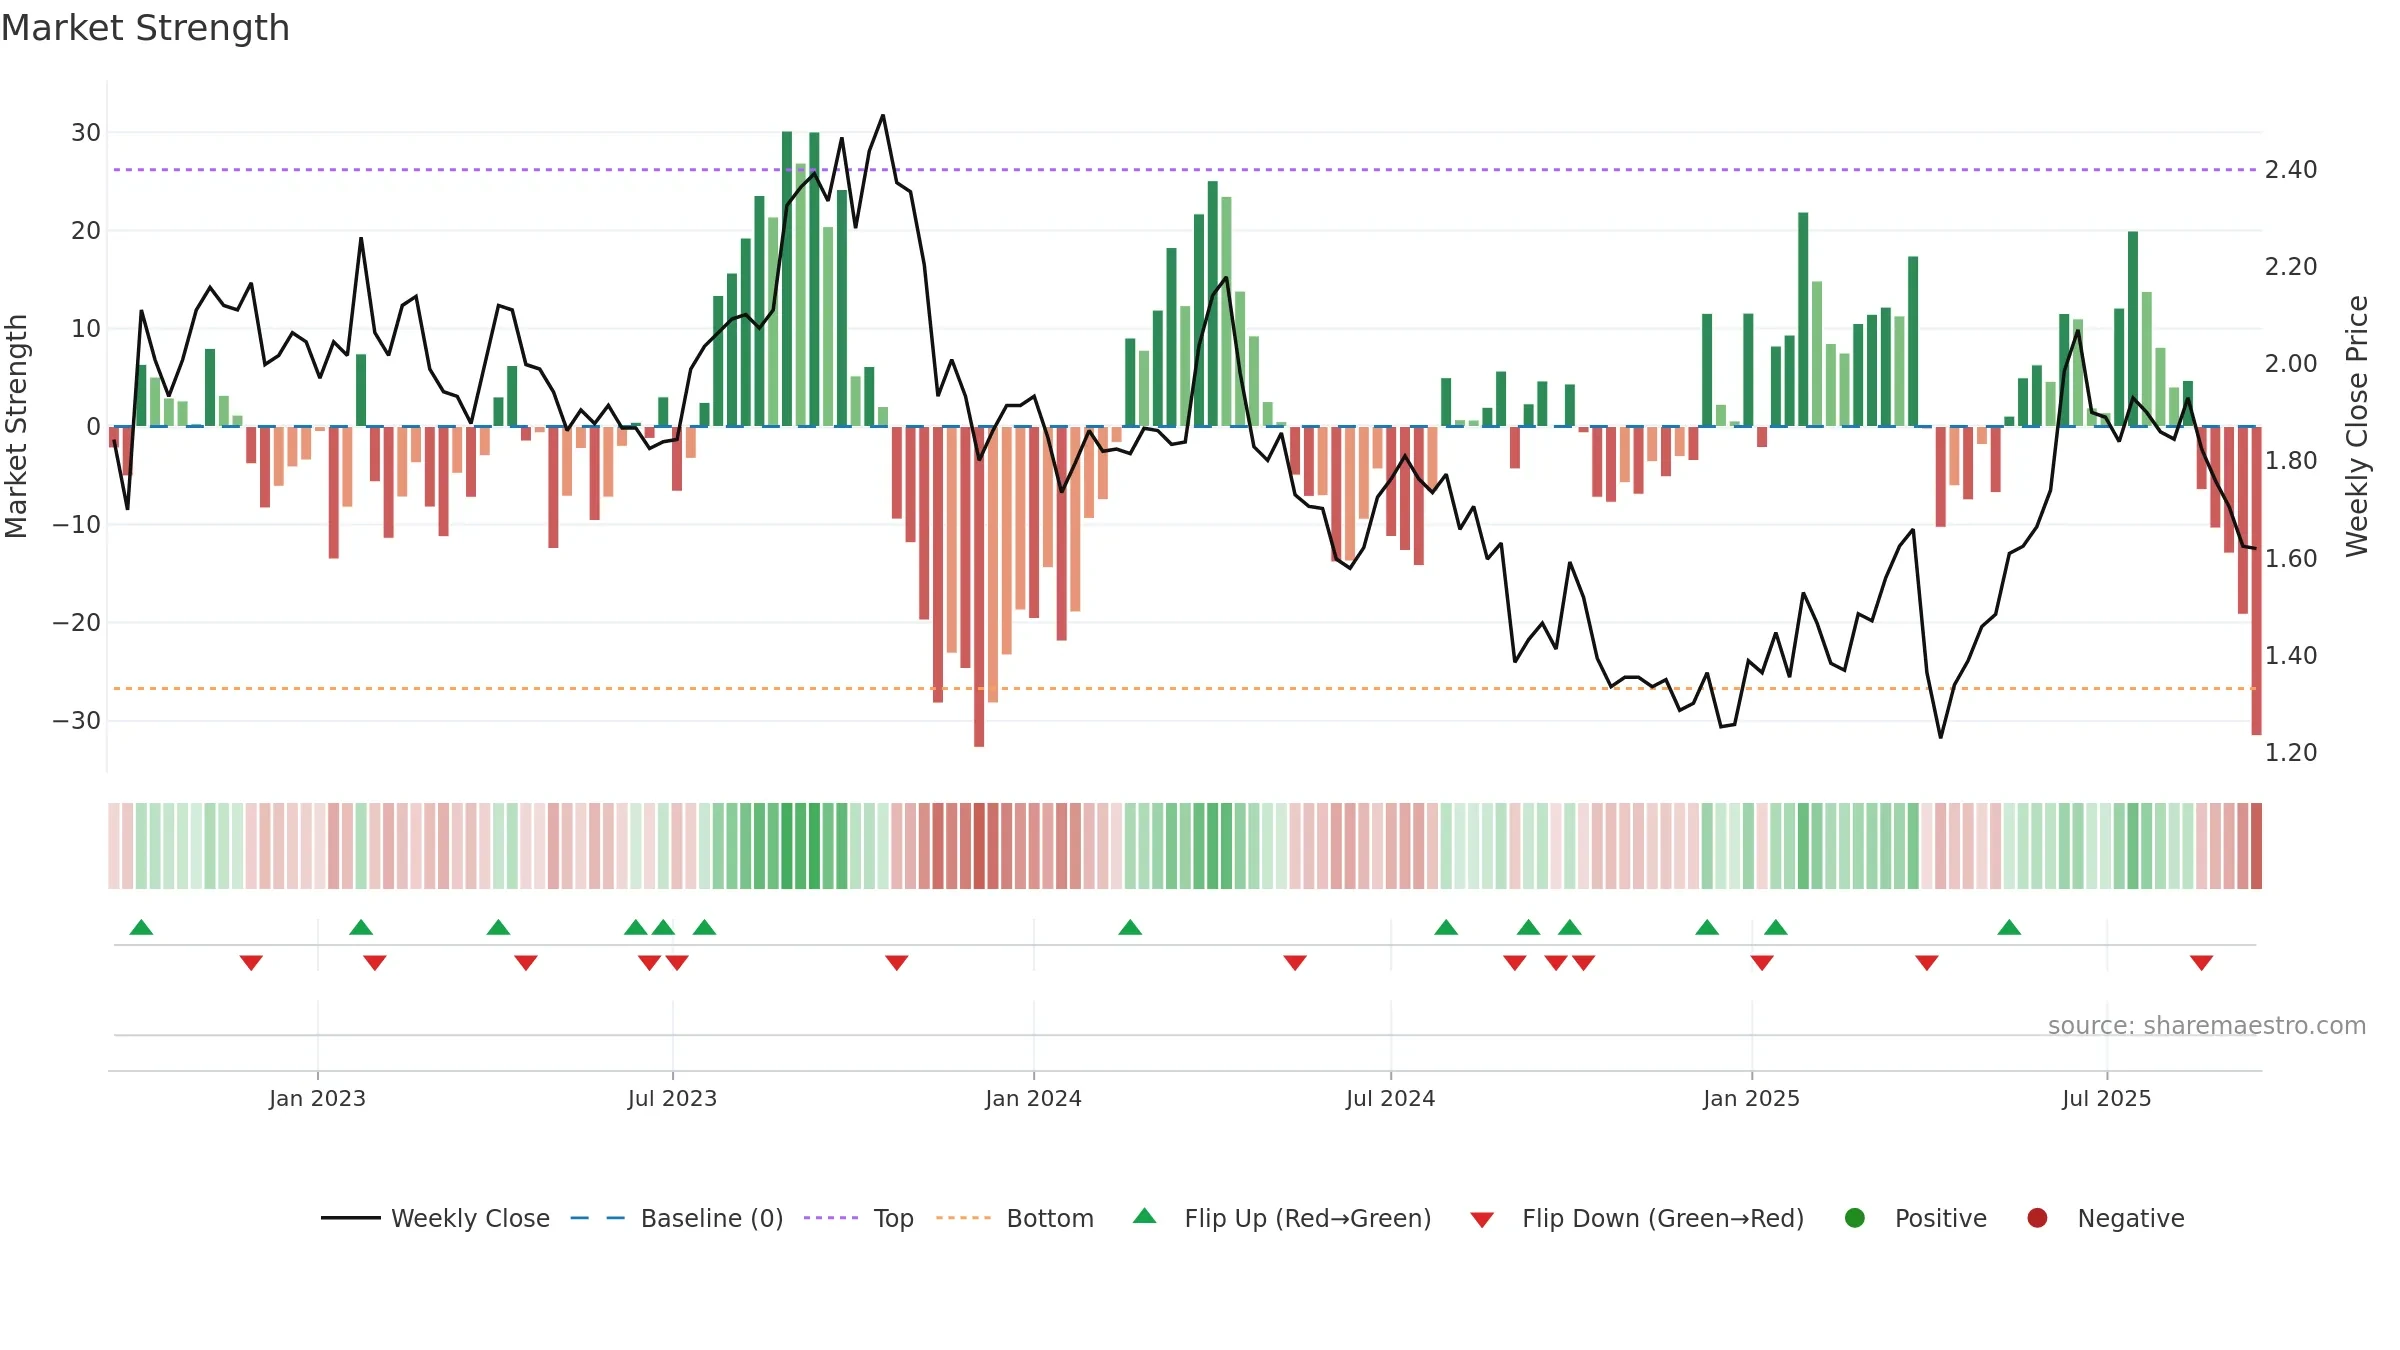Image resolution: width=2400 pixels, height=1350 pixels.
Task: Click the final red bar at chart's right edge
Action: point(2256,581)
